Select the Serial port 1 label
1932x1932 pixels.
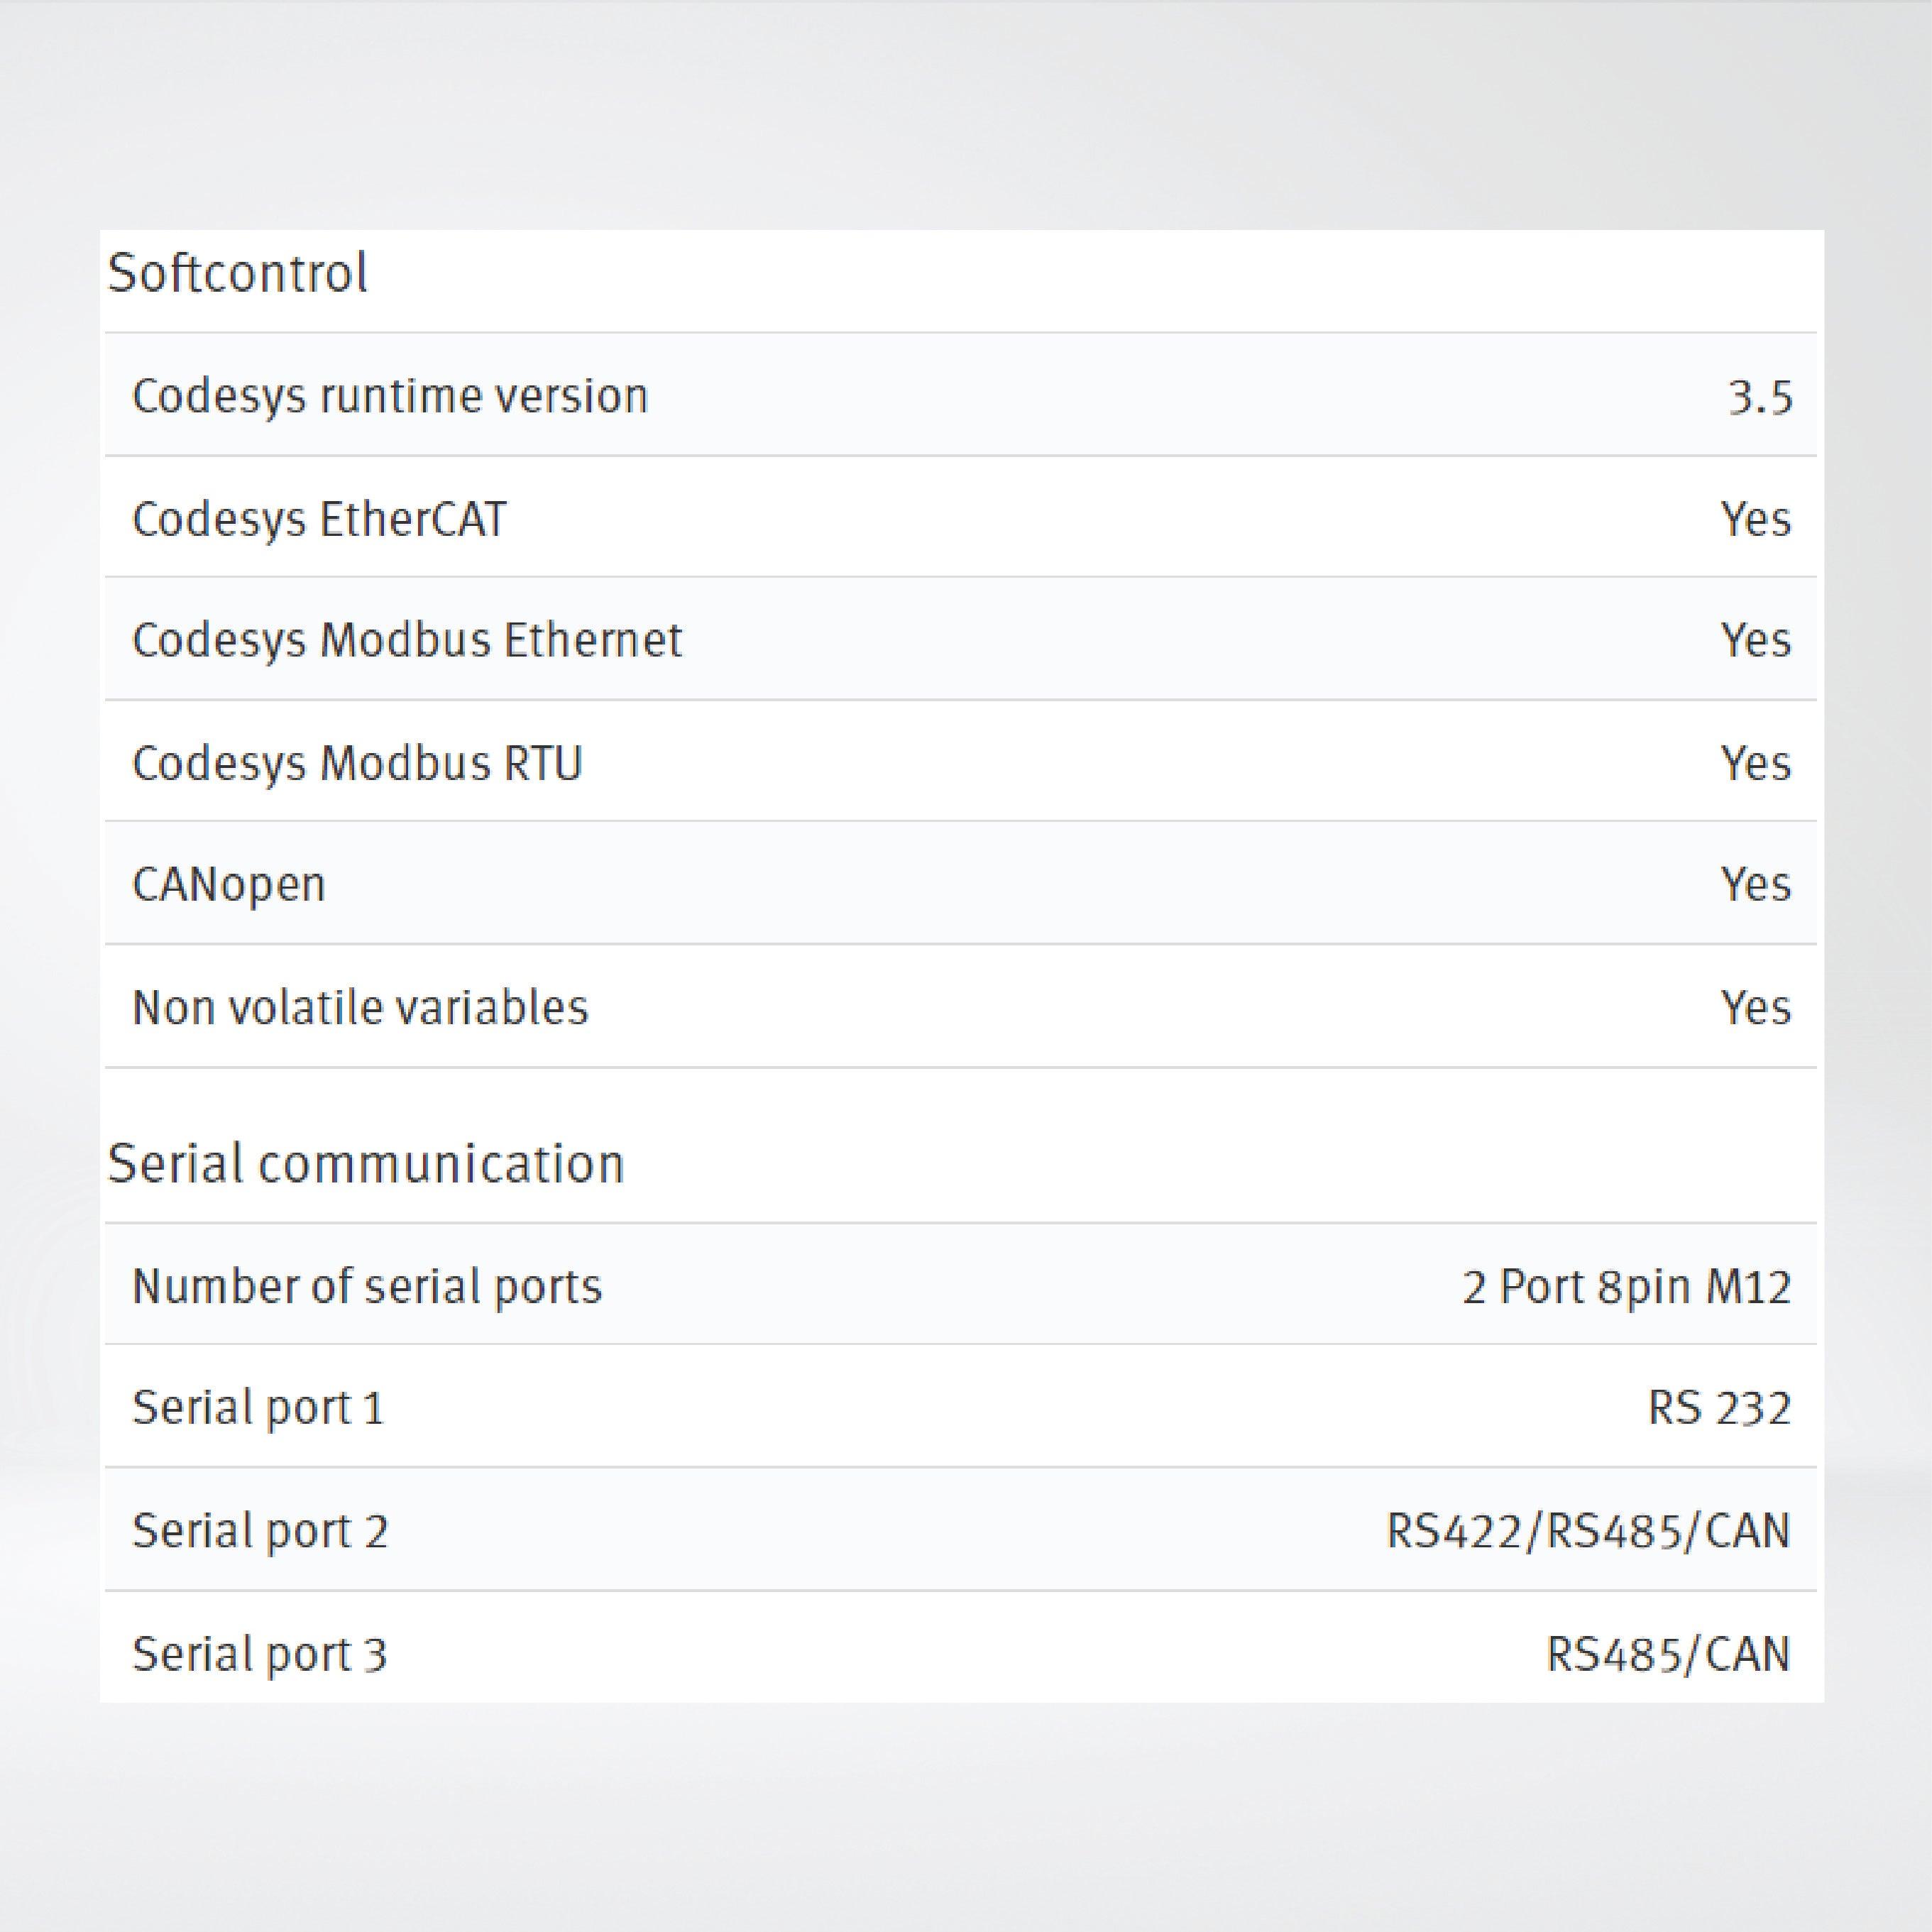(x=258, y=1408)
